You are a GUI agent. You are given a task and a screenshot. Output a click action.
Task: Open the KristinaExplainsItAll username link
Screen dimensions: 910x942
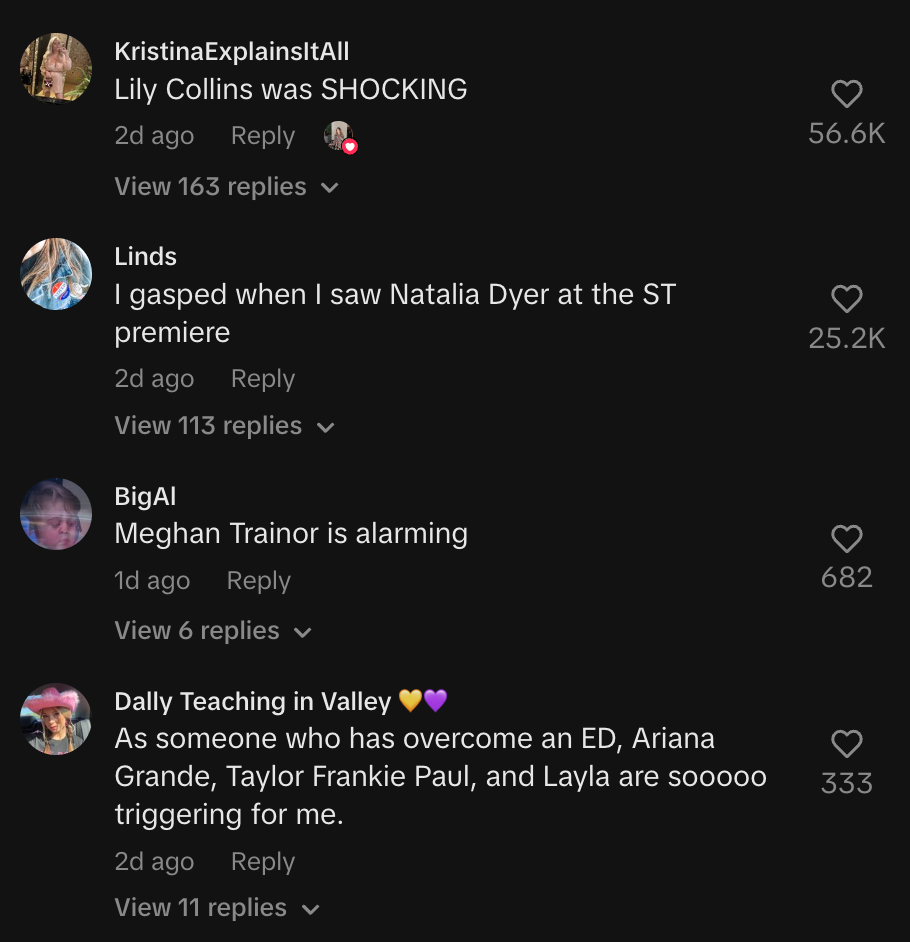(x=232, y=51)
